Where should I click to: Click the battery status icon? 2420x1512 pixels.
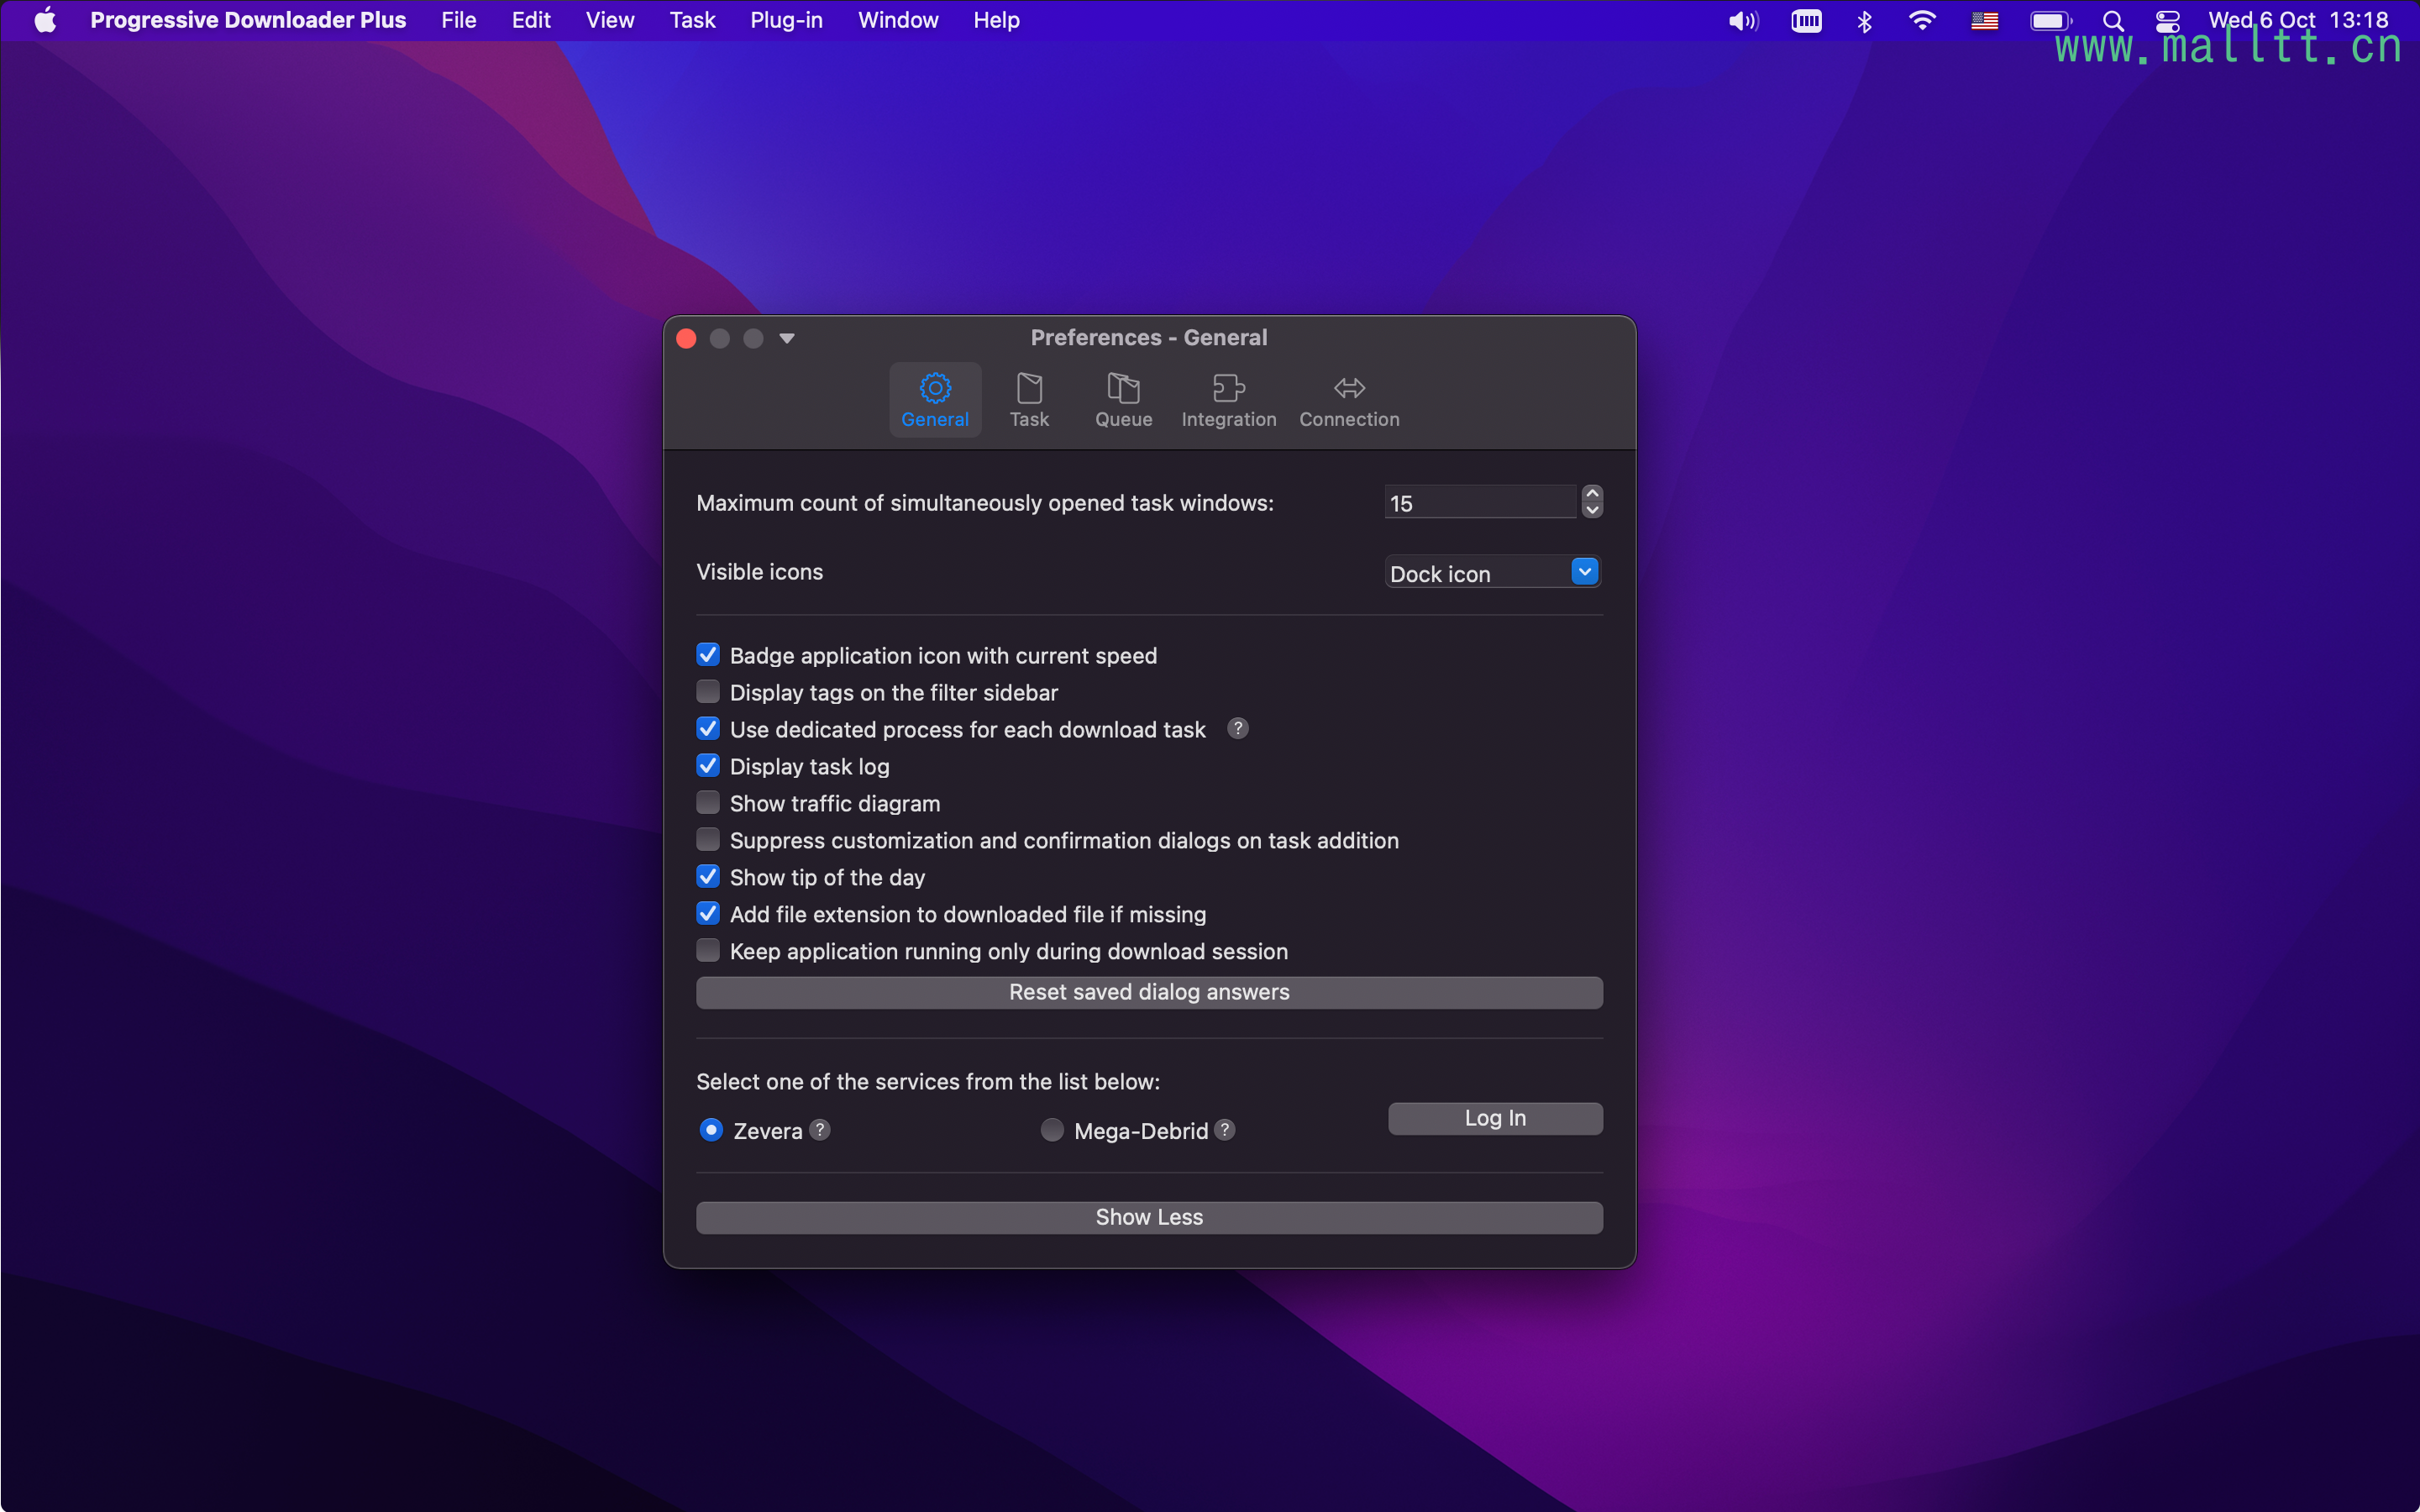point(2051,21)
